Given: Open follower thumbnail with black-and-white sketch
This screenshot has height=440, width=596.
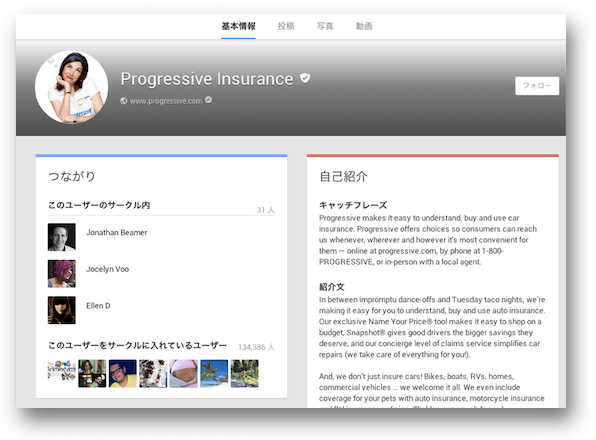Looking at the screenshot, I should coord(153,374).
